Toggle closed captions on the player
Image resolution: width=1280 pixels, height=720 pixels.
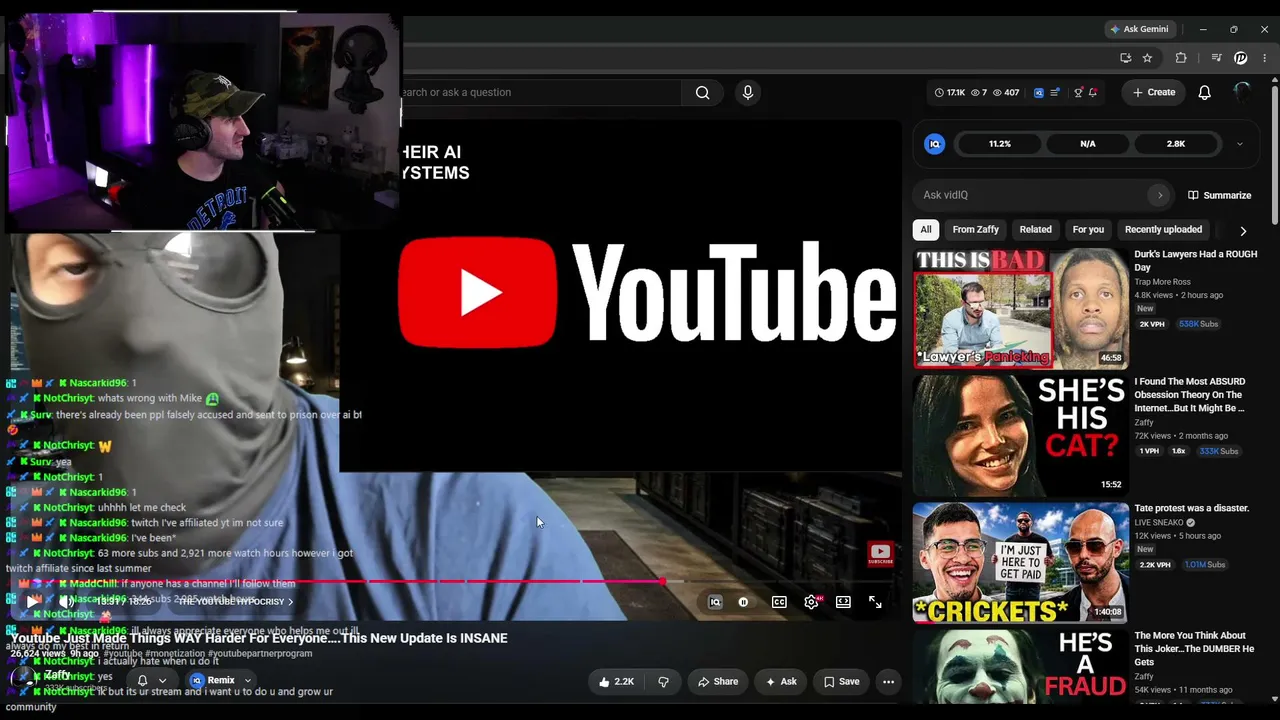coord(779,602)
